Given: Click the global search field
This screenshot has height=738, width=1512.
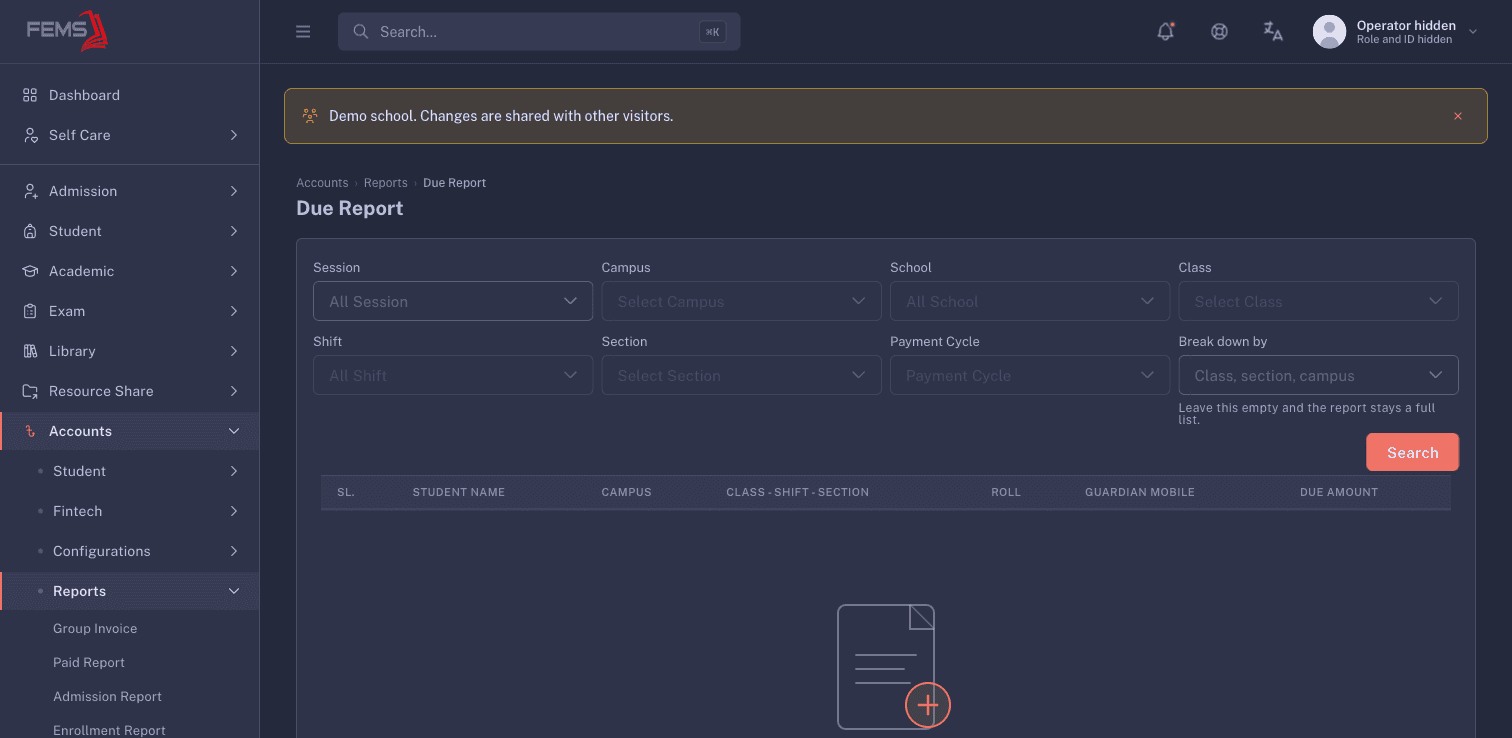Looking at the screenshot, I should pos(539,32).
